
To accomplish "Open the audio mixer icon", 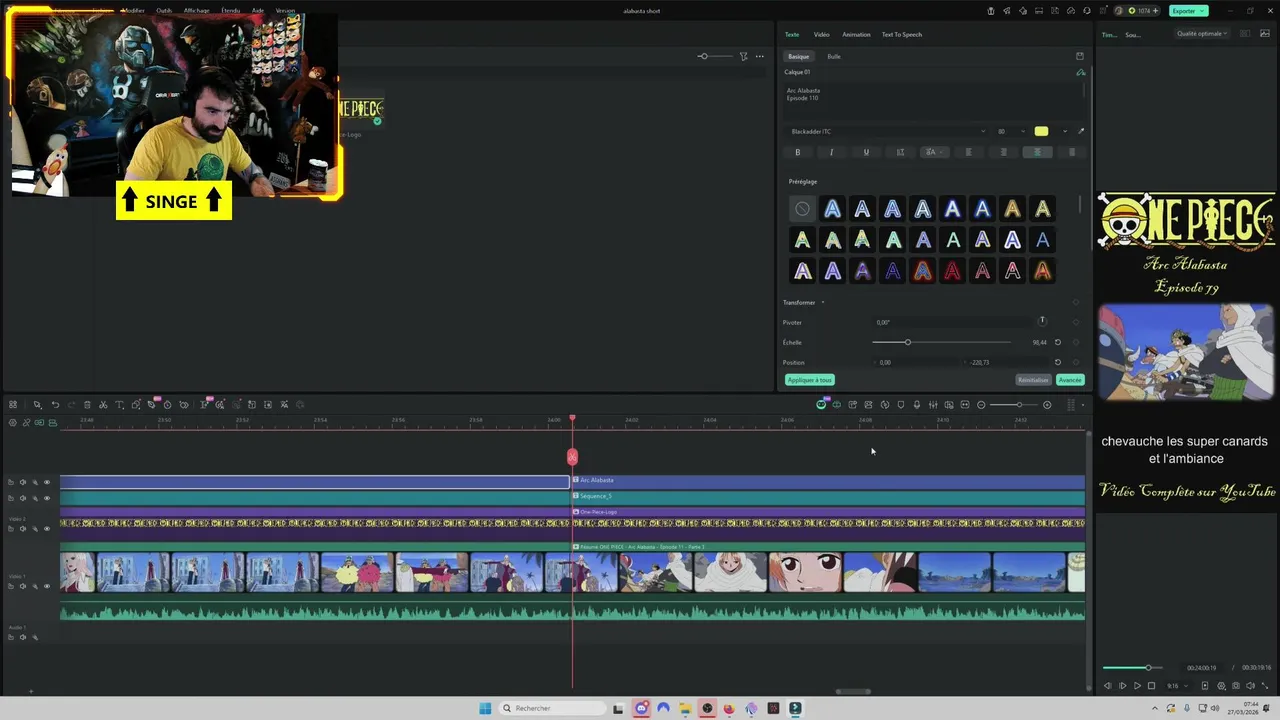I will point(933,405).
